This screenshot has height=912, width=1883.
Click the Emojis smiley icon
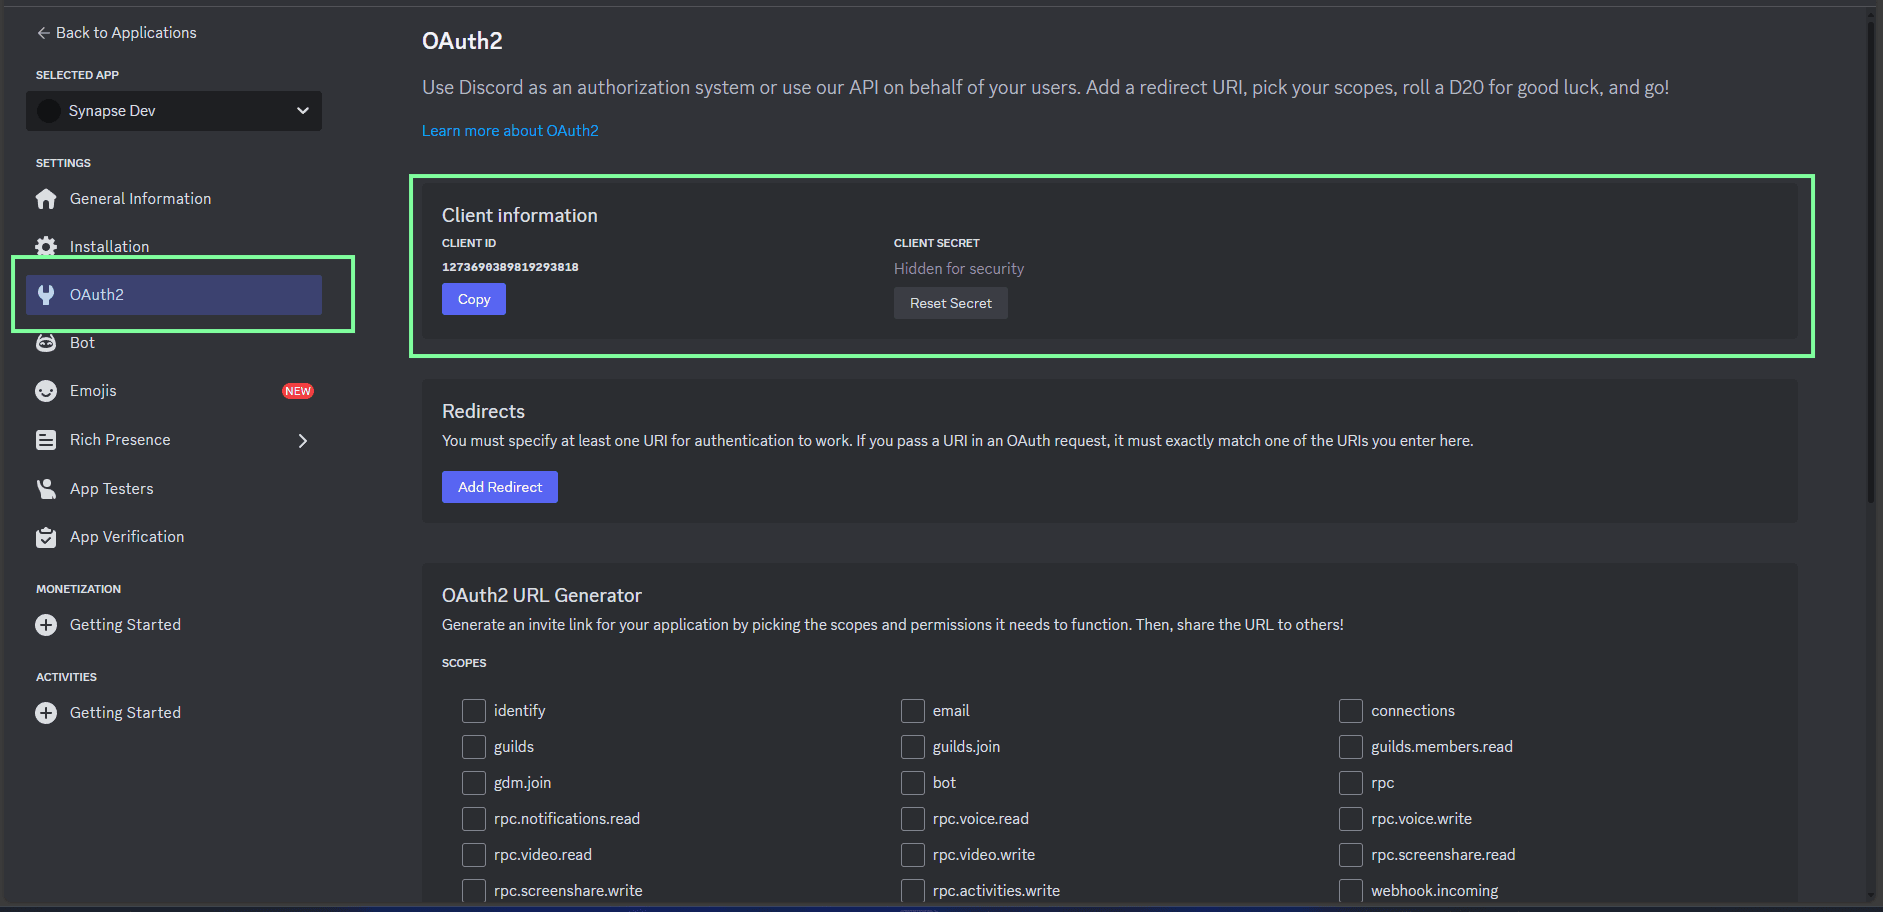[46, 391]
